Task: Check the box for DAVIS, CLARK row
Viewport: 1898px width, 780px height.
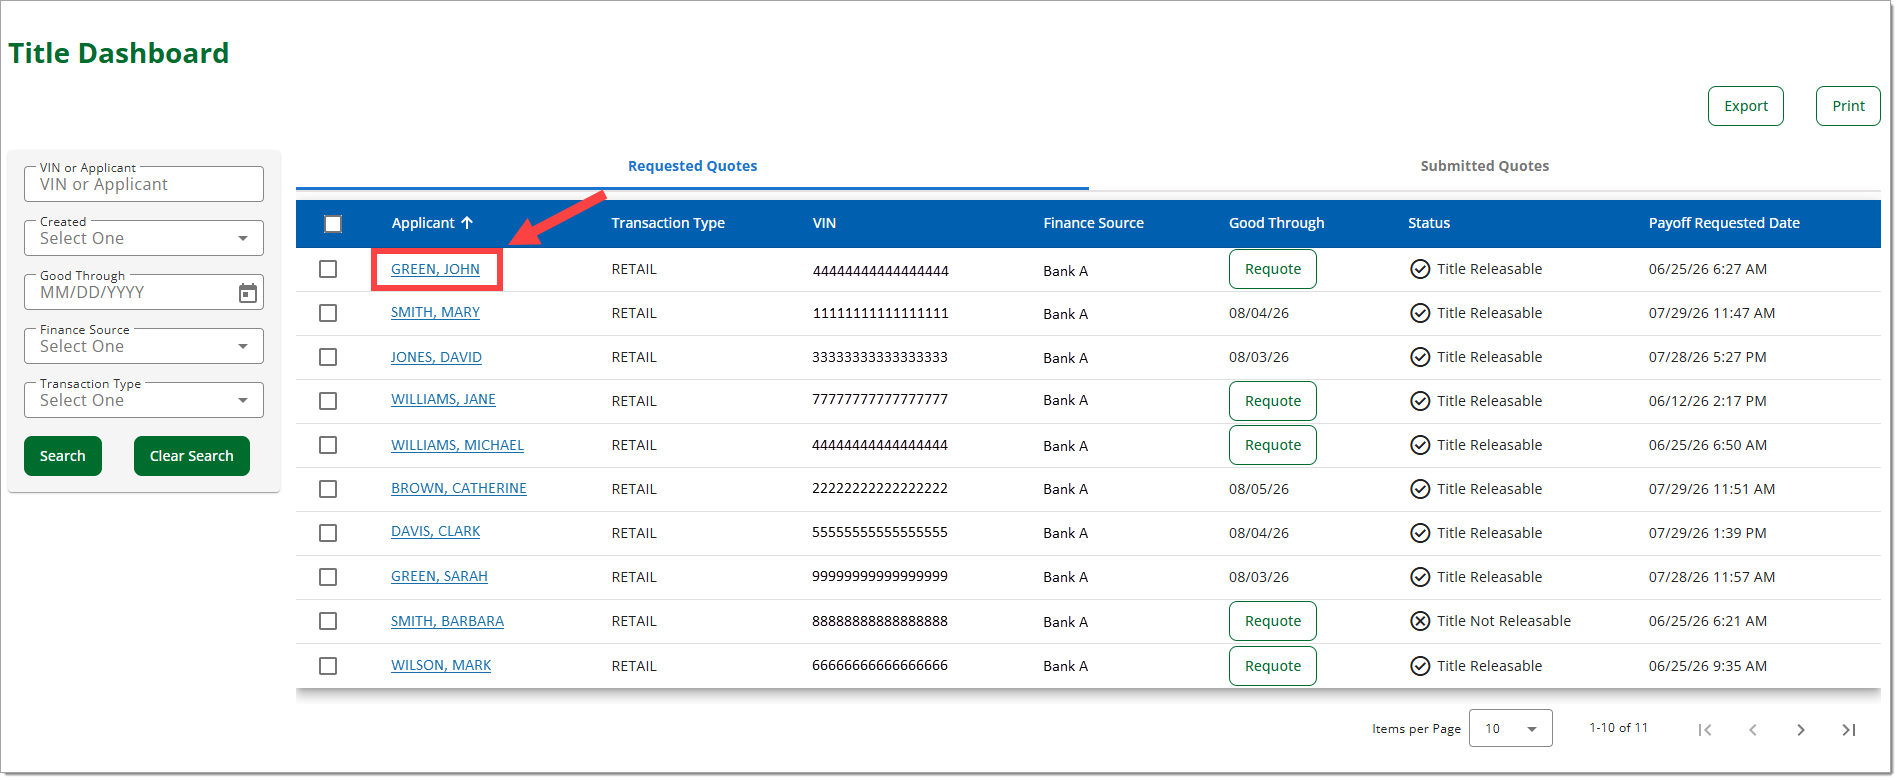Action: click(x=328, y=533)
